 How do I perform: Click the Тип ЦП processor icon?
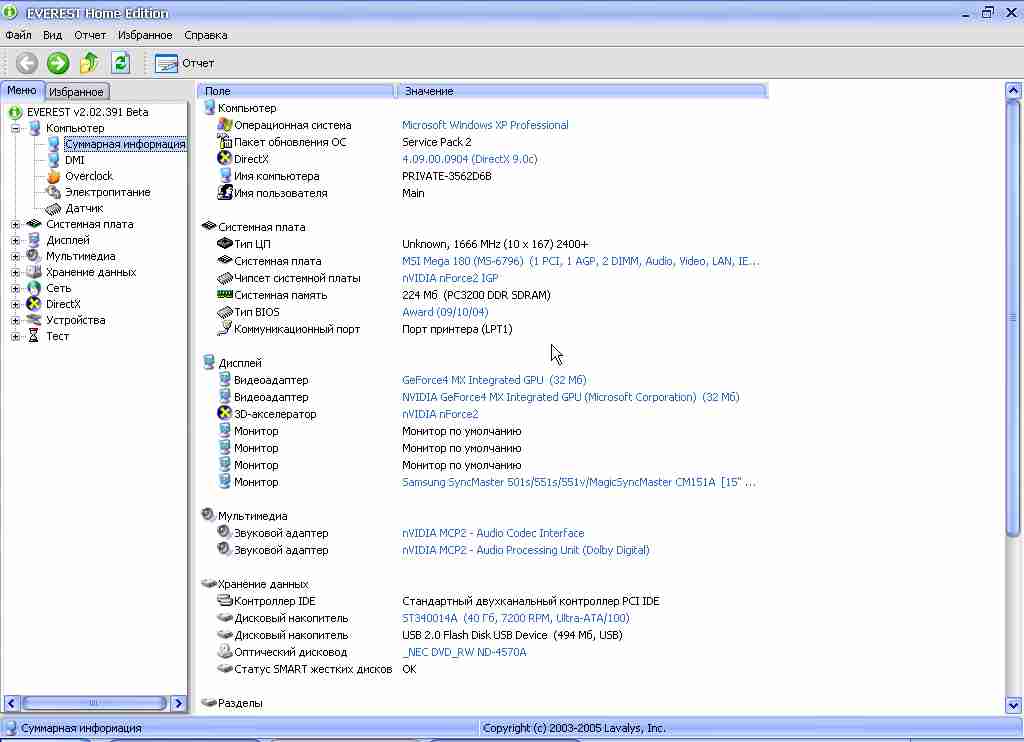[x=225, y=244]
